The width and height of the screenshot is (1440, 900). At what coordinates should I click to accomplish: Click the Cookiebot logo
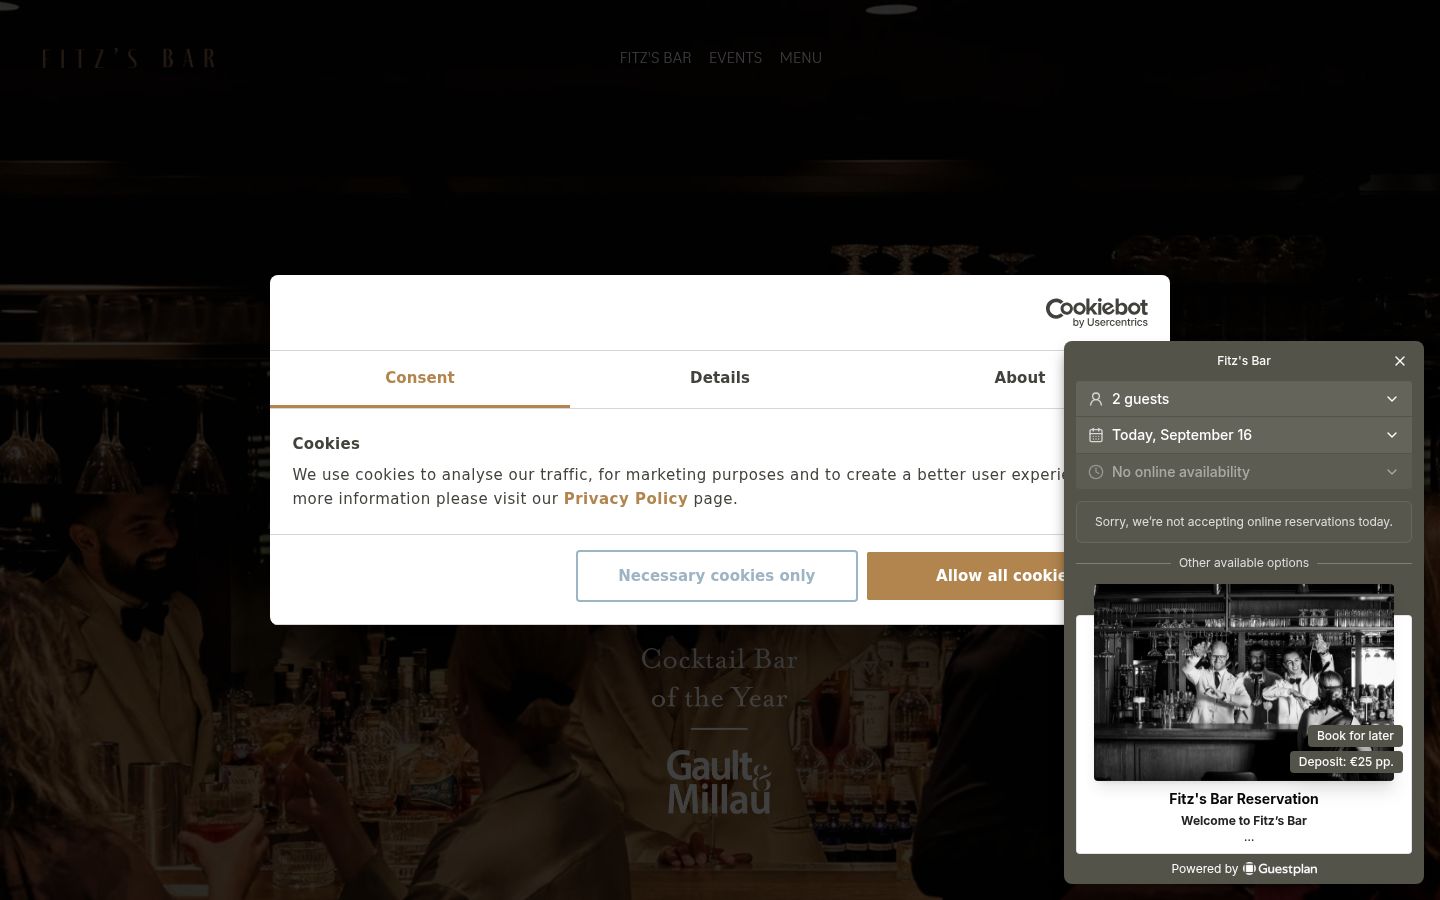pyautogui.click(x=1097, y=313)
